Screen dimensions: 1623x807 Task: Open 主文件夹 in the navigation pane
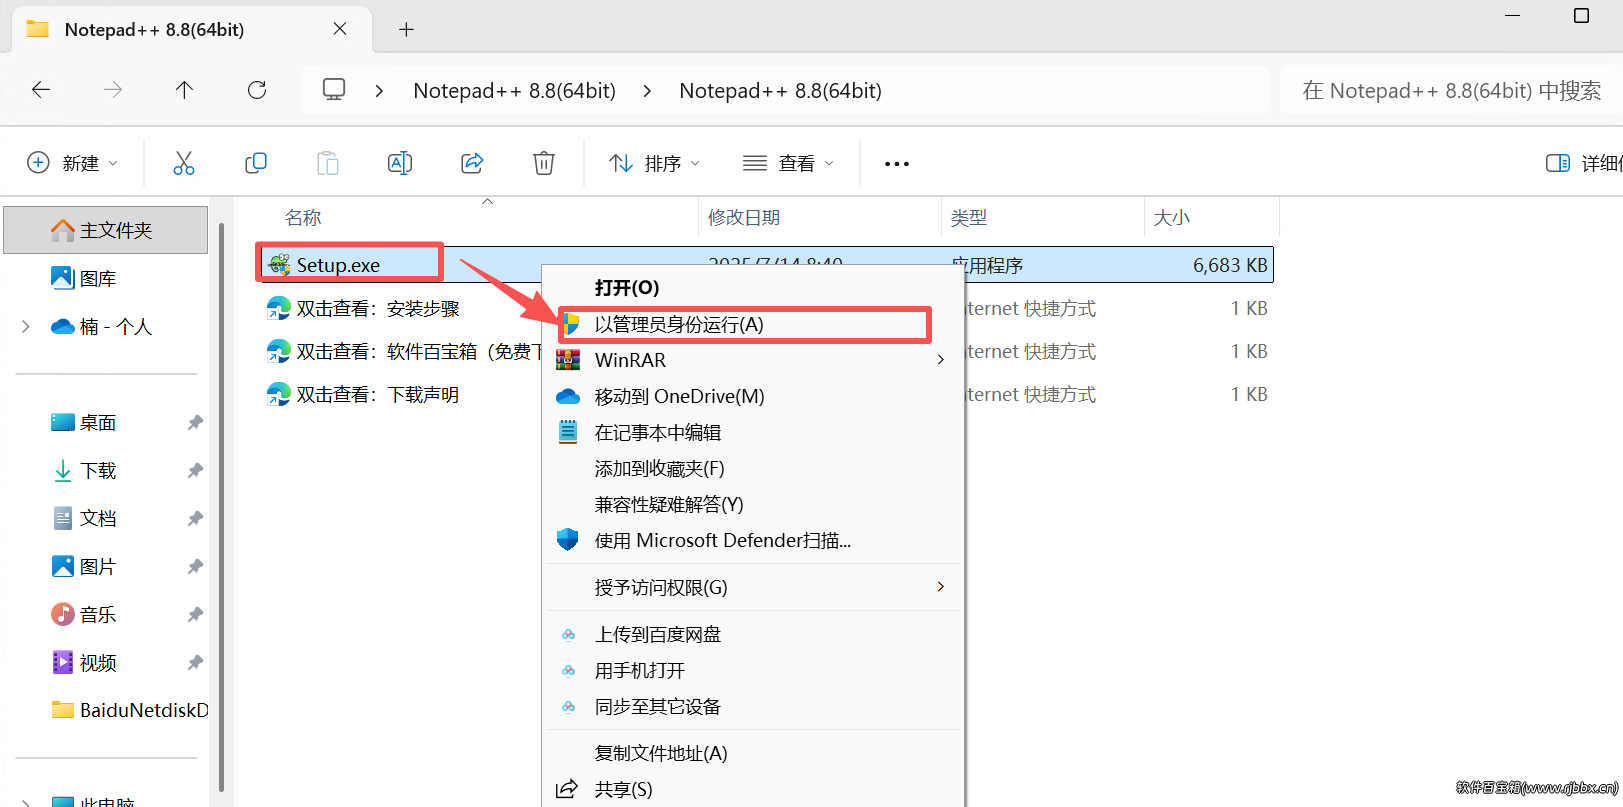(x=106, y=230)
